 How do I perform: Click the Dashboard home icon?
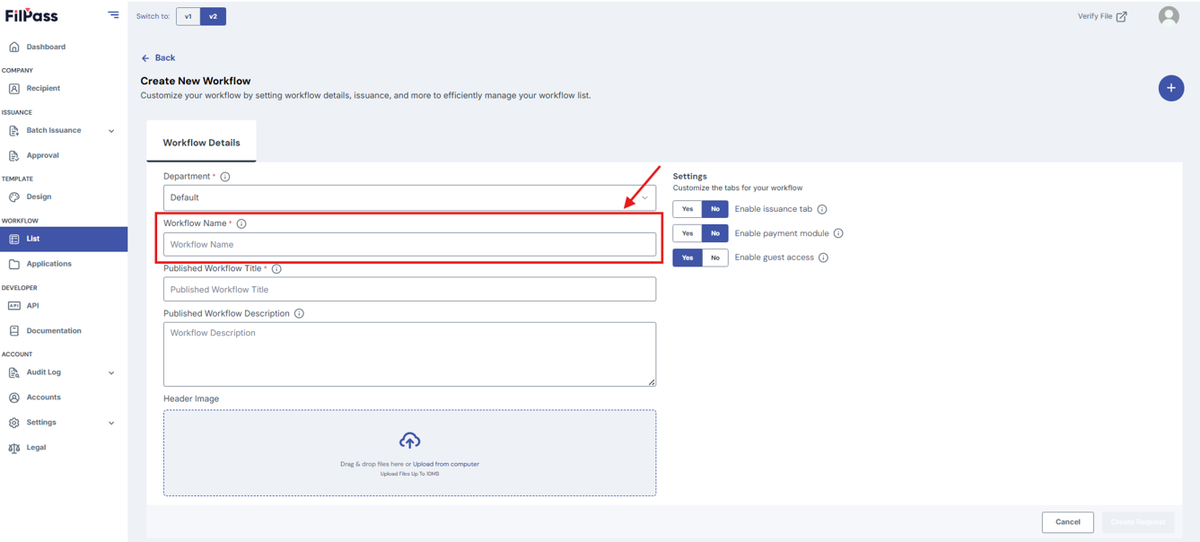click(14, 47)
